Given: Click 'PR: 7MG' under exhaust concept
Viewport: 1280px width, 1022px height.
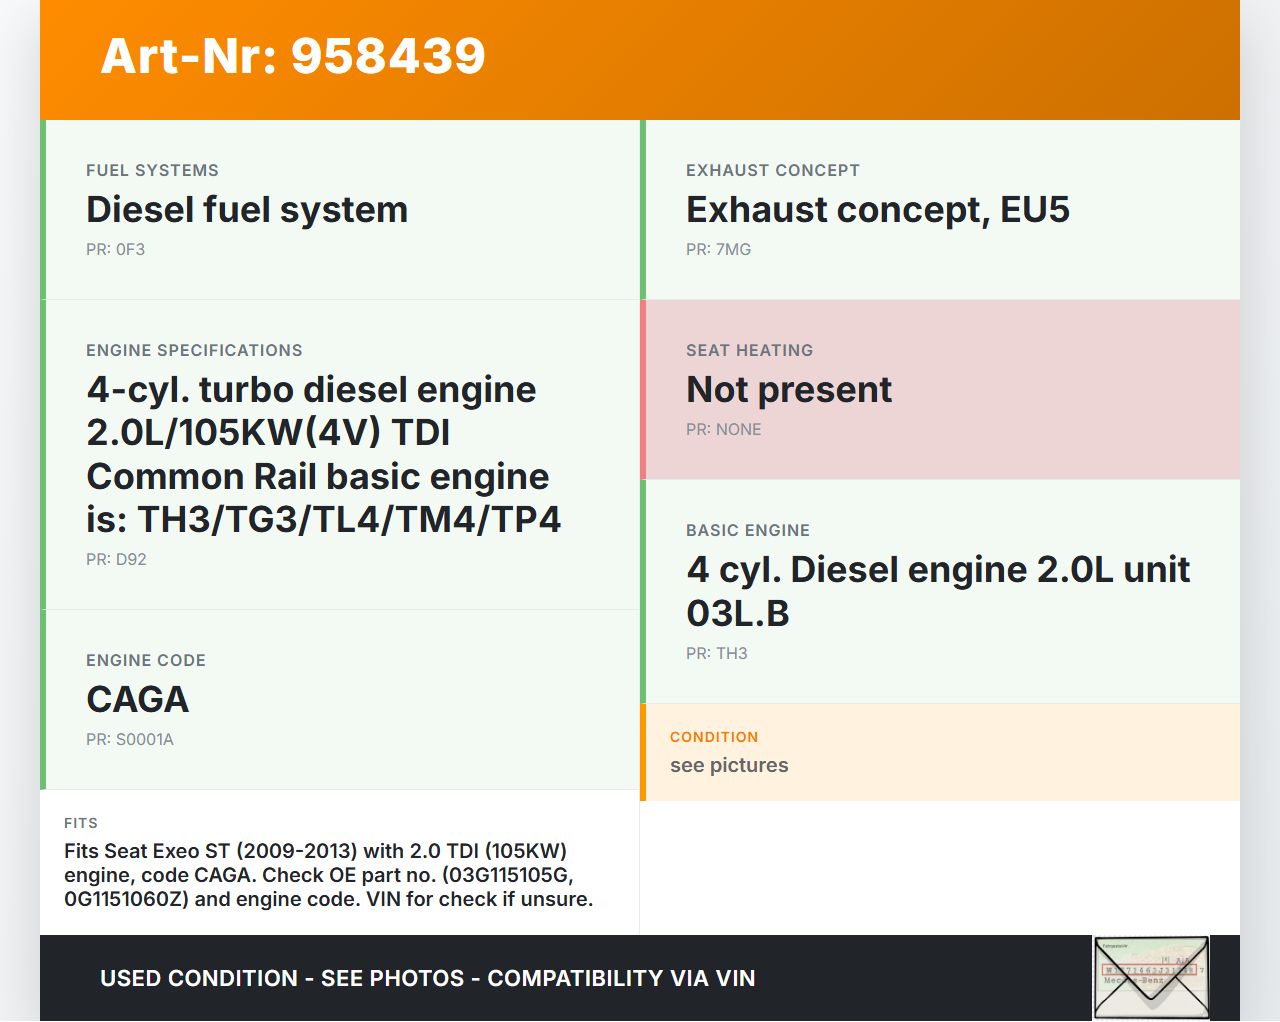Looking at the screenshot, I should pyautogui.click(x=718, y=250).
